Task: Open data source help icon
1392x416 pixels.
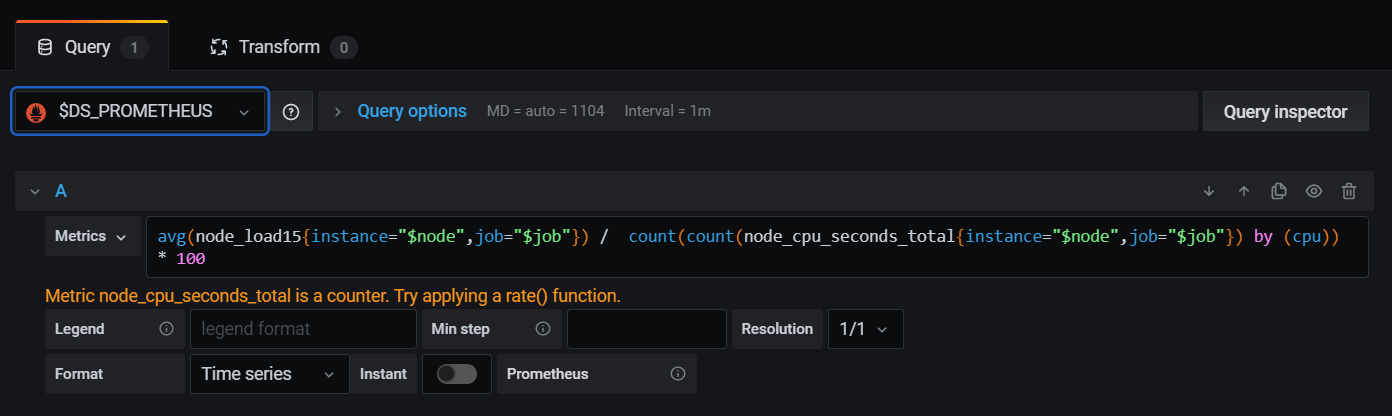Action: click(291, 112)
